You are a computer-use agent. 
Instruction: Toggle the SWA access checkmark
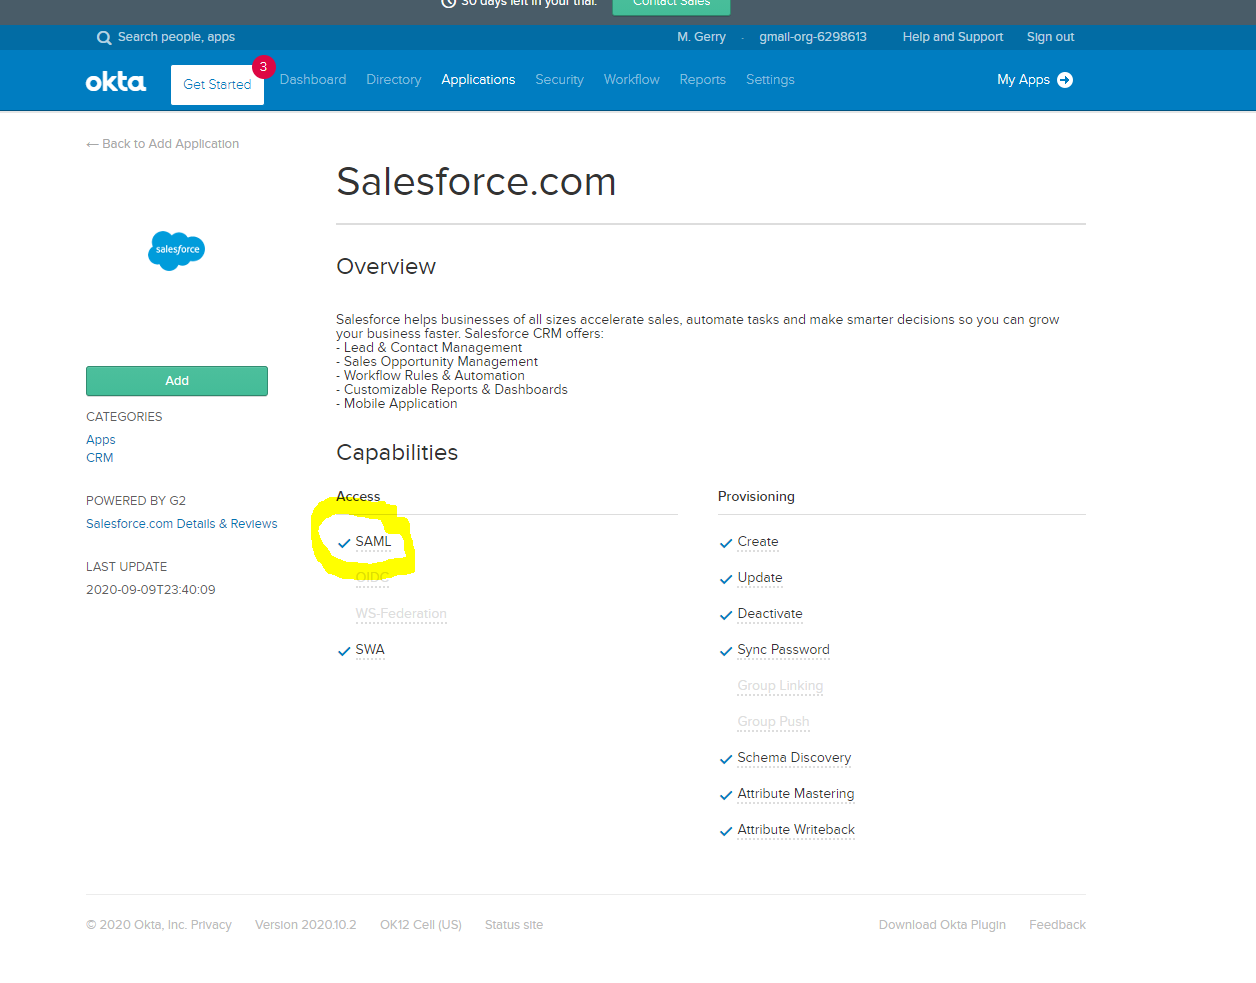pyautogui.click(x=344, y=650)
